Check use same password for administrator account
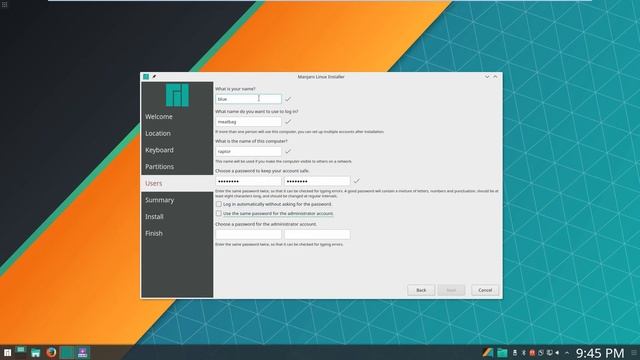Image resolution: width=640 pixels, height=360 pixels. click(219, 213)
